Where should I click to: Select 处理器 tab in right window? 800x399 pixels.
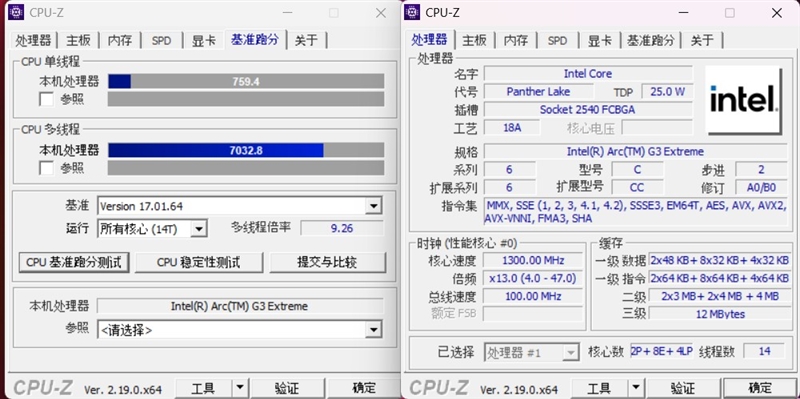(430, 39)
